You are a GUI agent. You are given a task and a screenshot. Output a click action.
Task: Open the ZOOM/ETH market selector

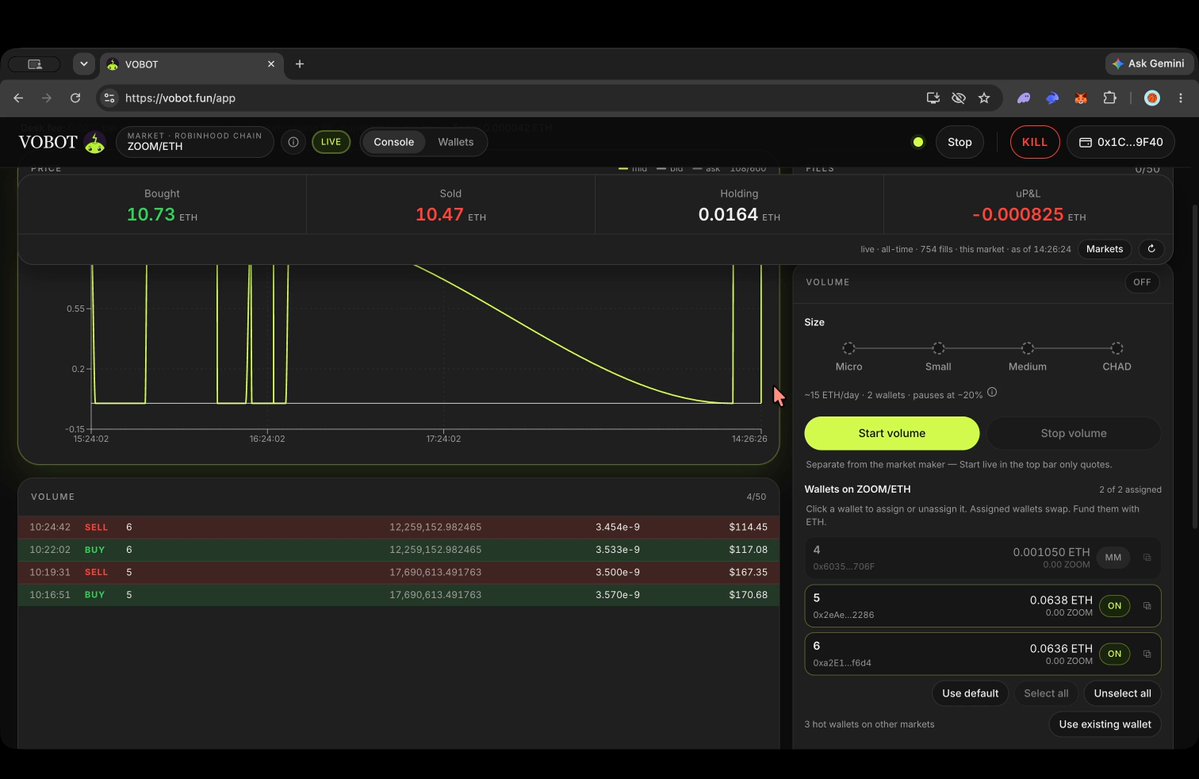(195, 142)
